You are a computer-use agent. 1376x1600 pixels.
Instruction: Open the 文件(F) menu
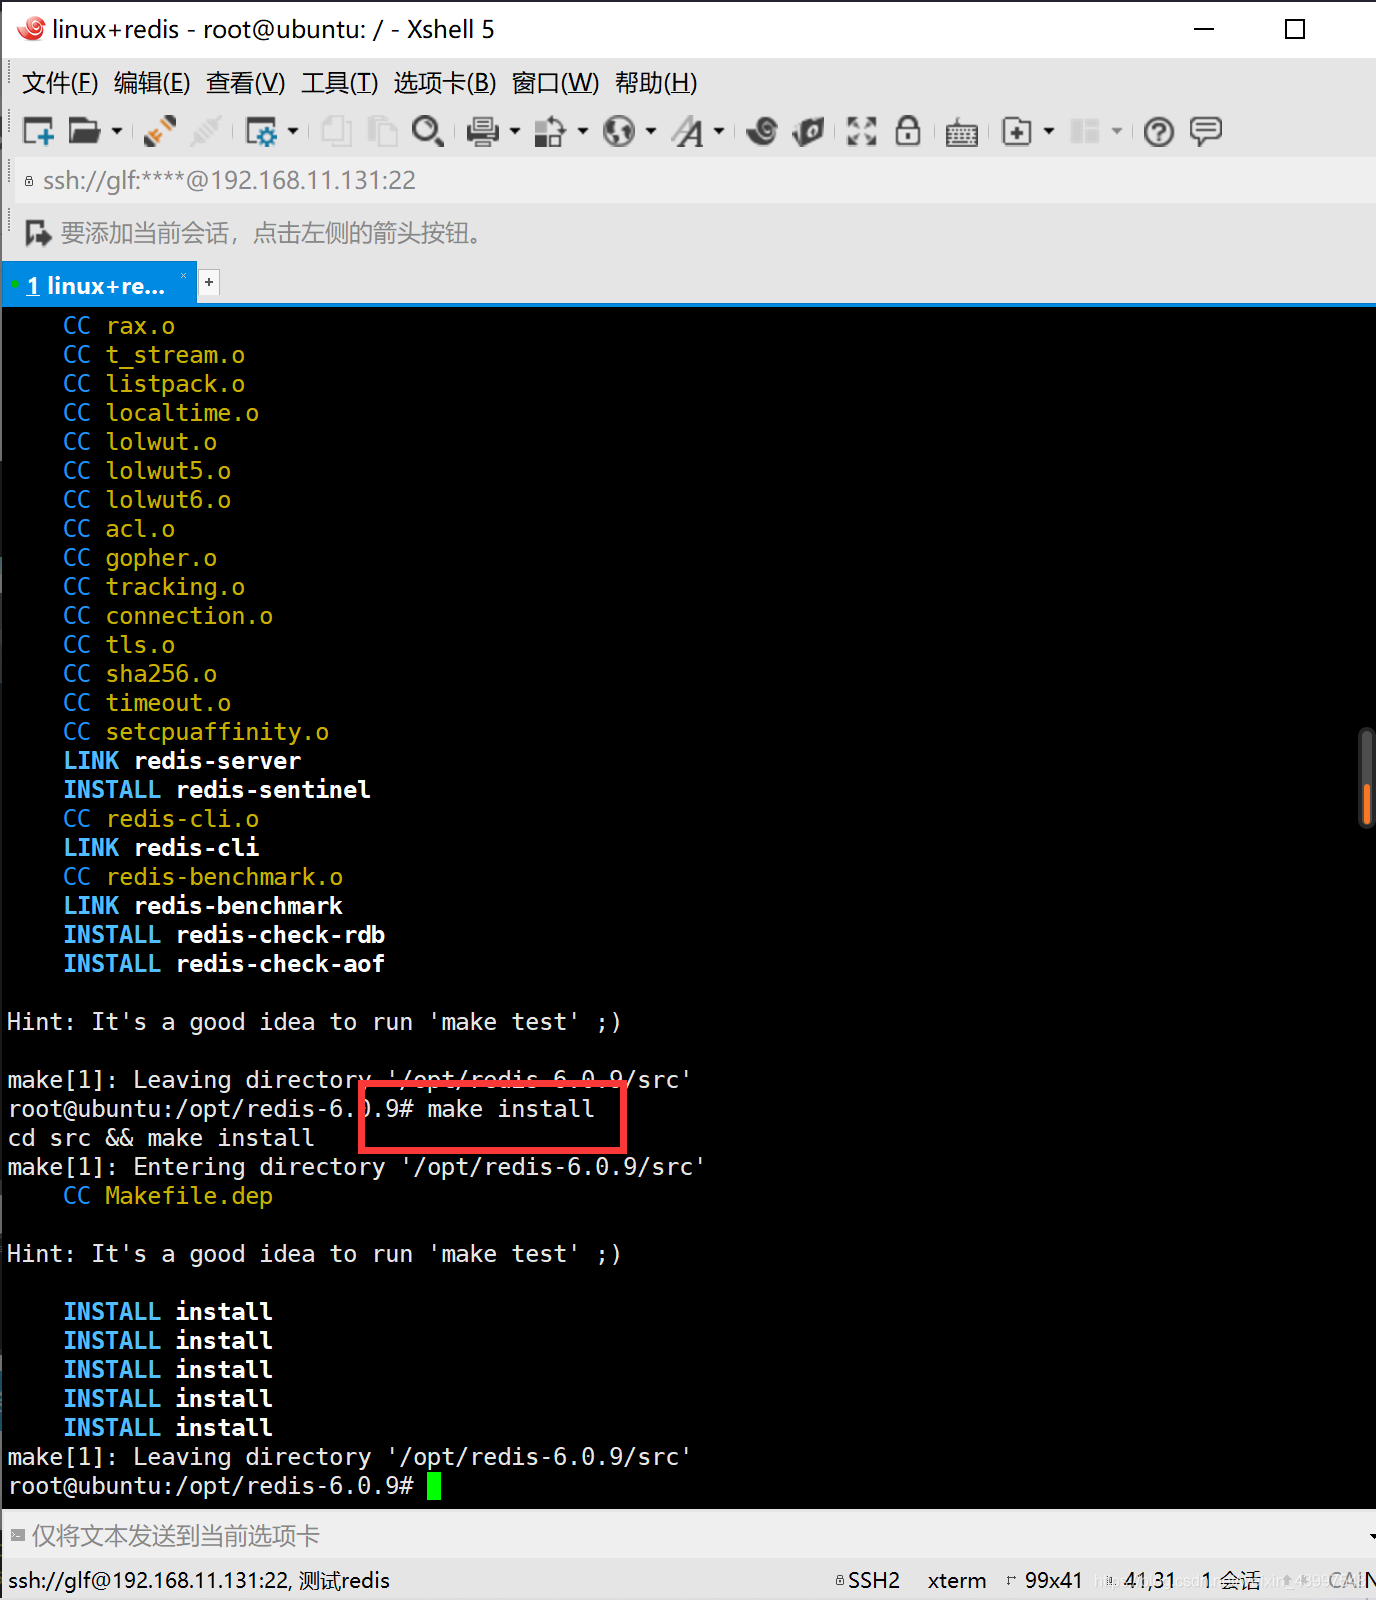[x=60, y=83]
